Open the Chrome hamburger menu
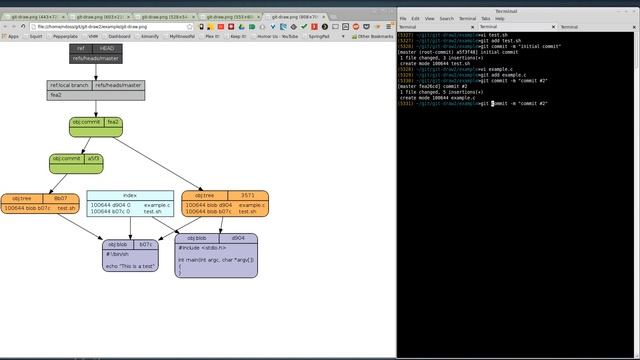The height and width of the screenshot is (360, 640). [x=389, y=27]
